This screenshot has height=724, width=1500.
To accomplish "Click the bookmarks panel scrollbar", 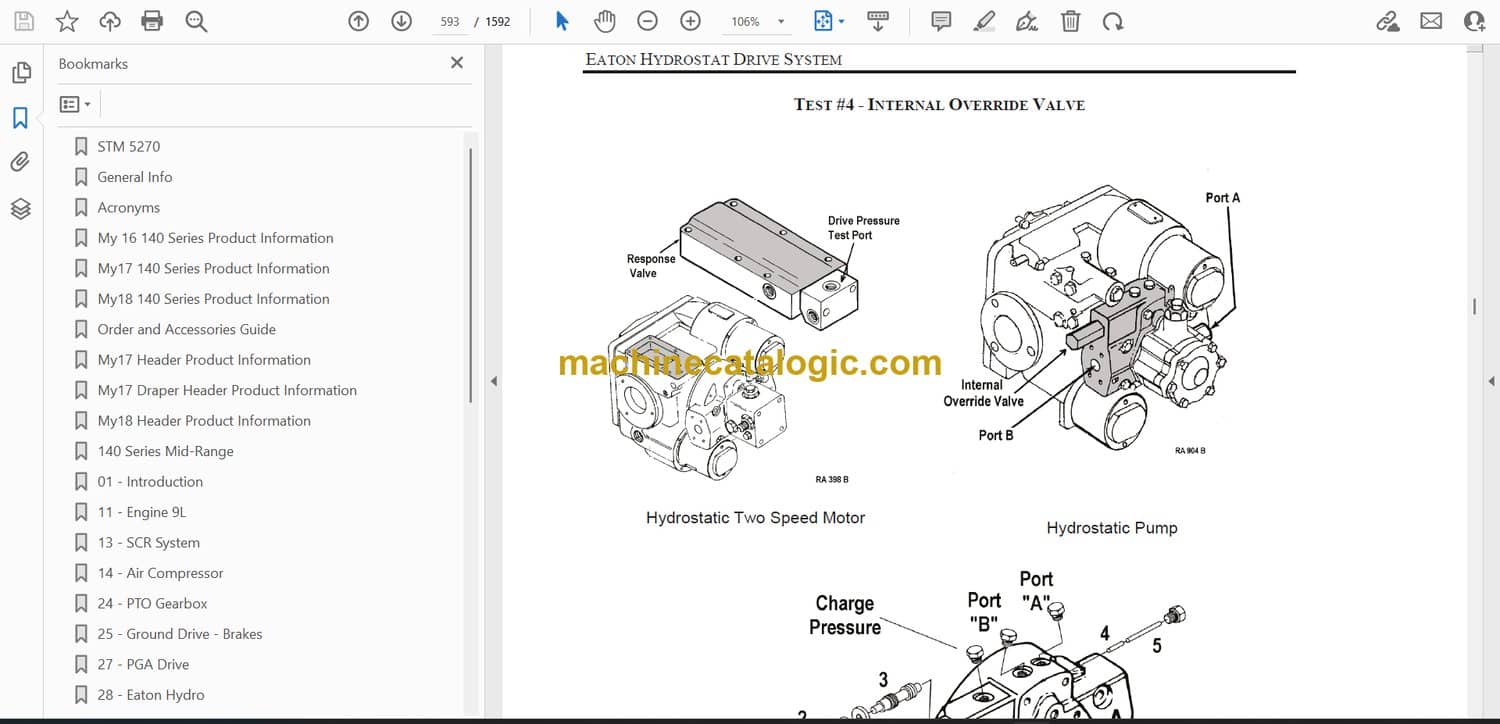I will coord(471,274).
